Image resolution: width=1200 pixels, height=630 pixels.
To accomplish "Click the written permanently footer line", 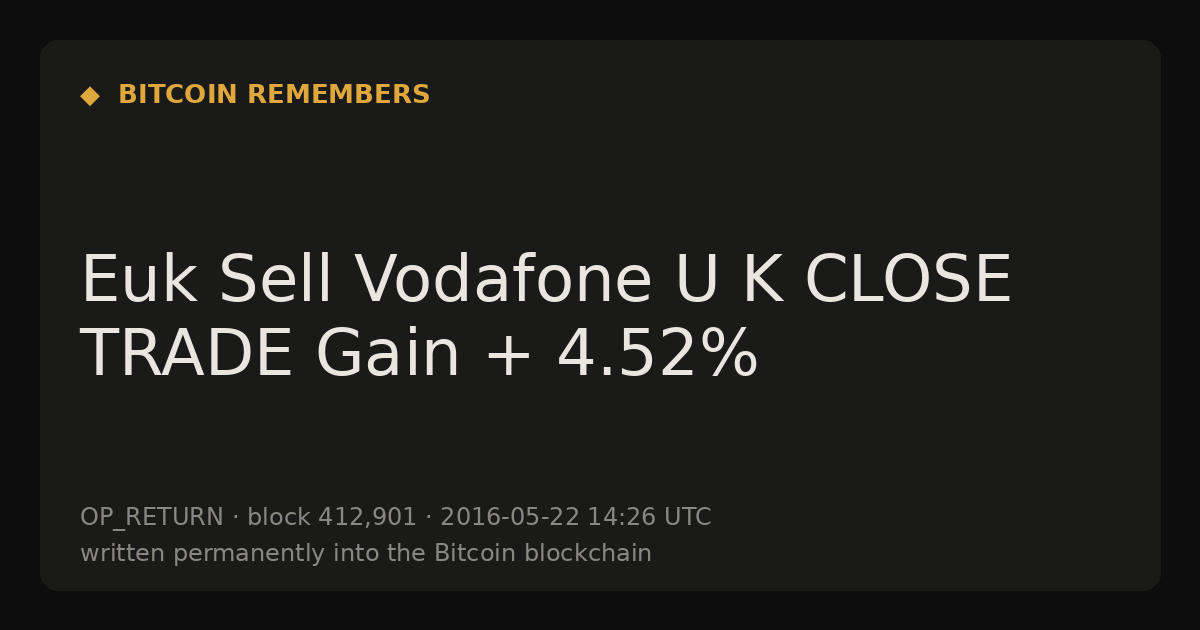I will click(366, 554).
